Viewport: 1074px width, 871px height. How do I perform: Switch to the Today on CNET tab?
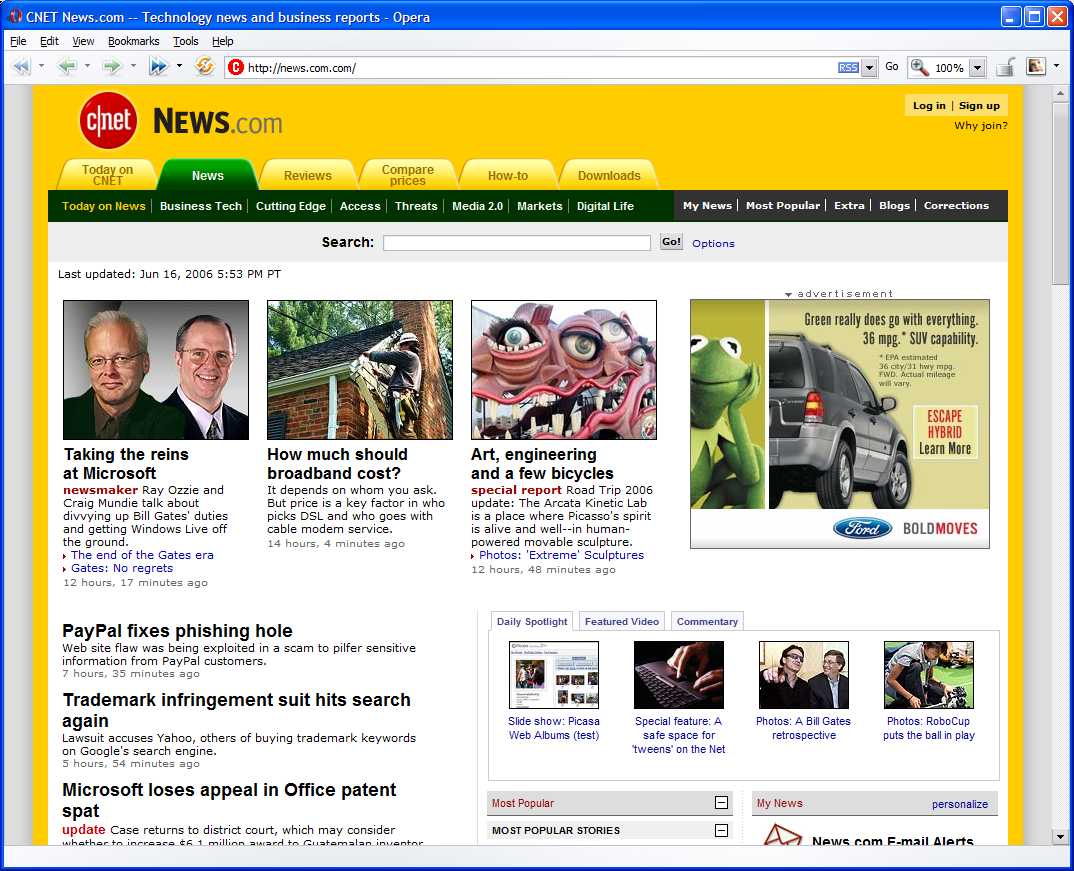coord(108,175)
